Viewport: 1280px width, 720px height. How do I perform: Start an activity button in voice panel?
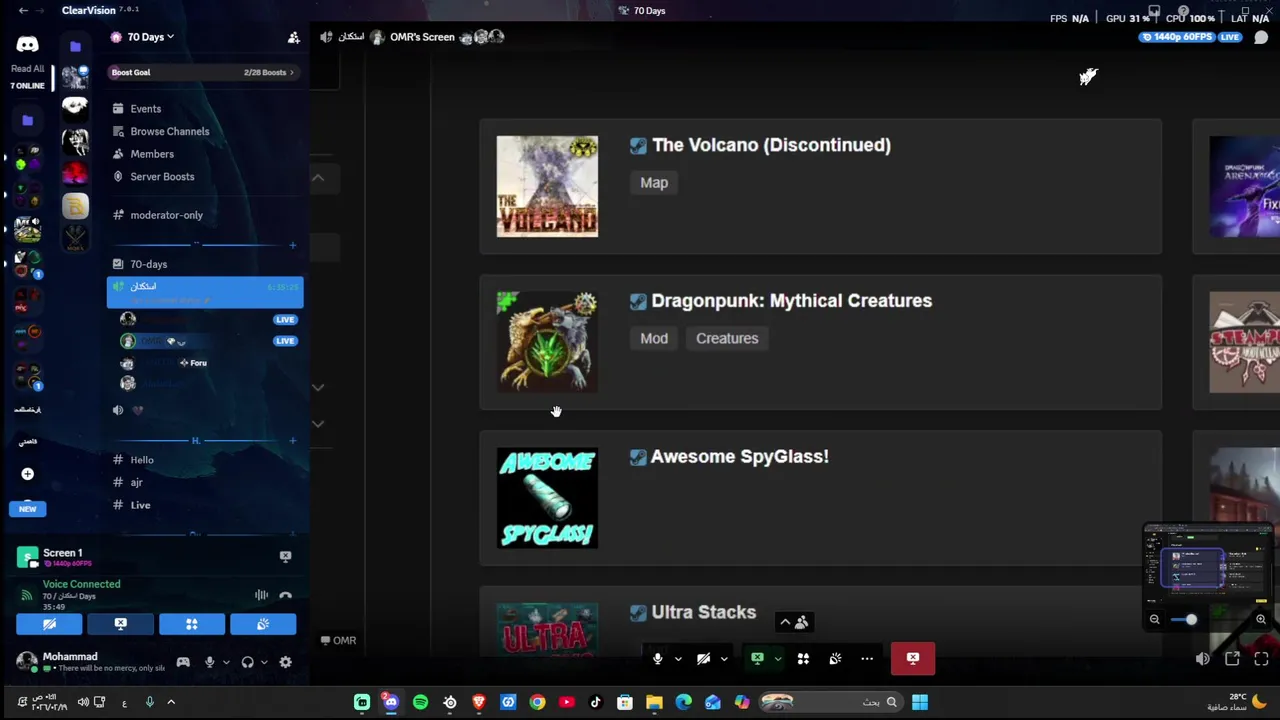[x=192, y=624]
